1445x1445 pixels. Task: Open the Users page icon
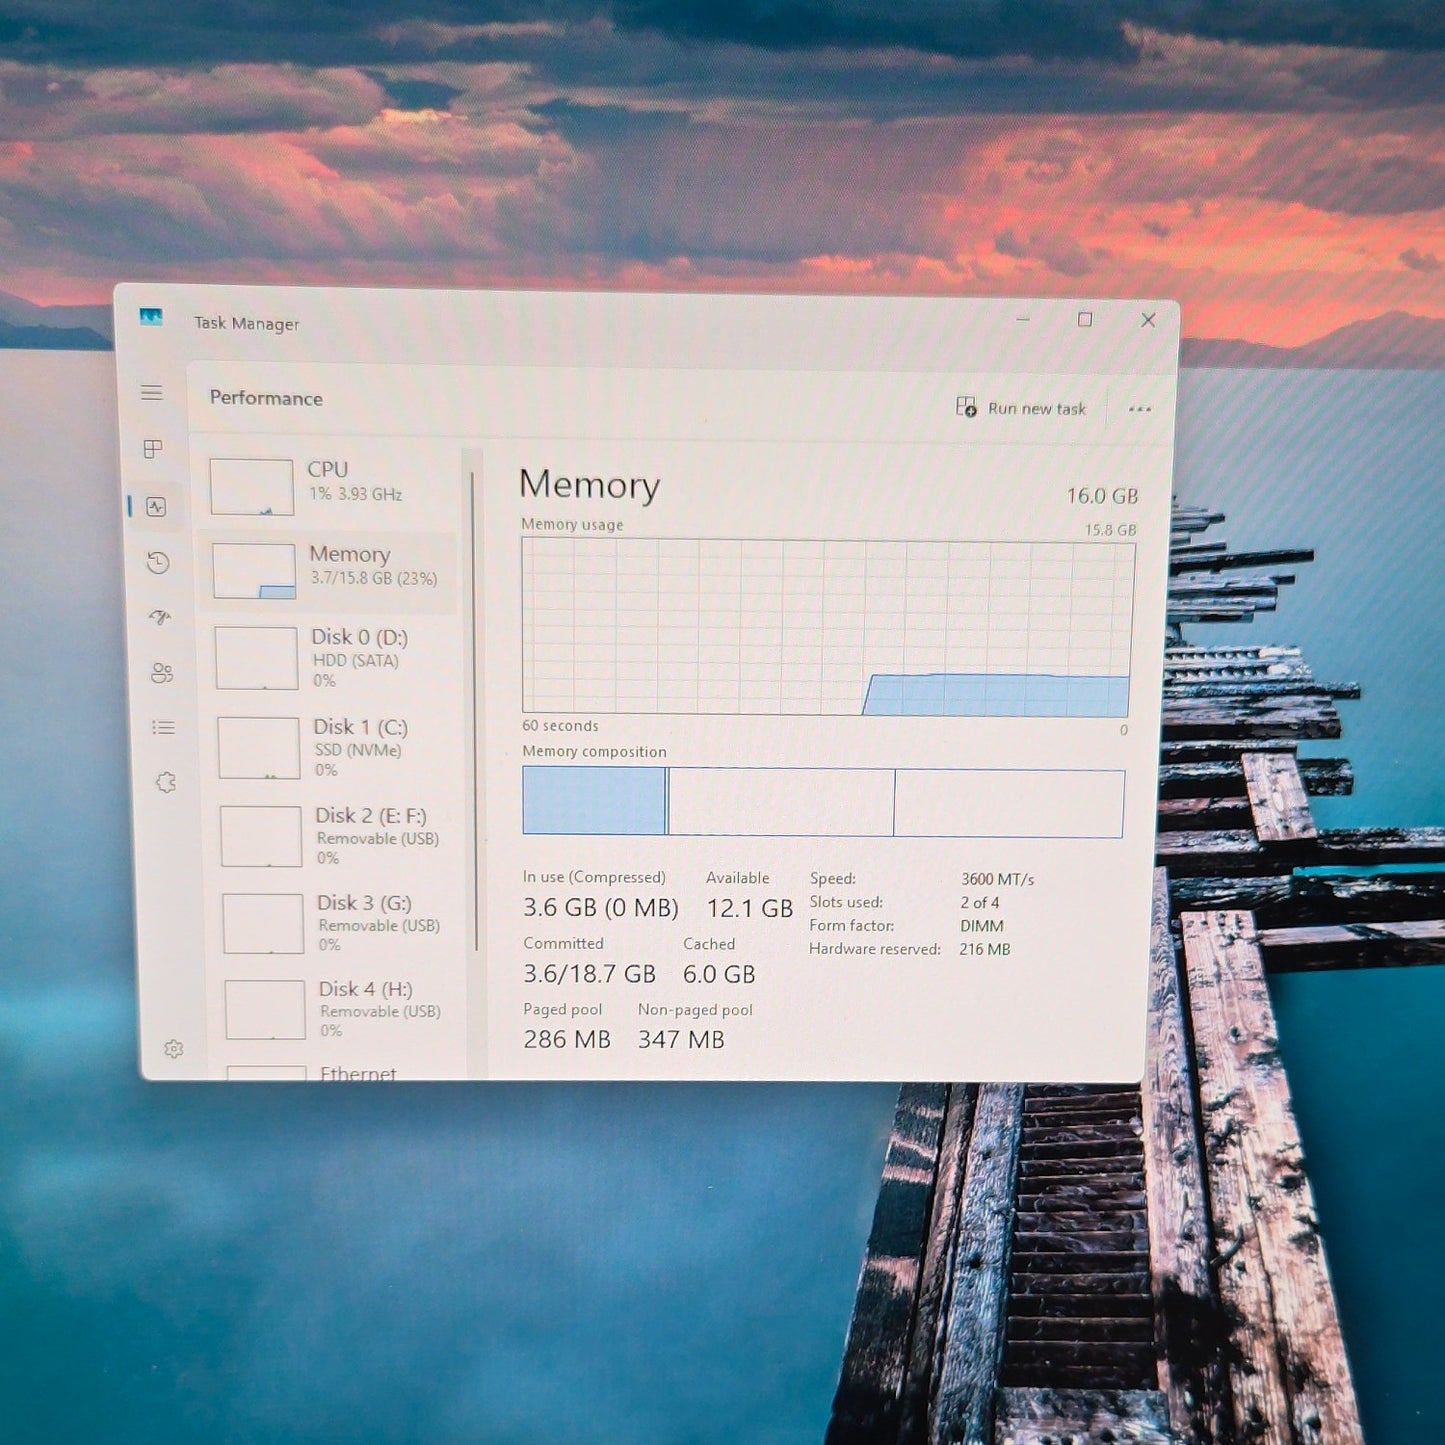tap(162, 673)
